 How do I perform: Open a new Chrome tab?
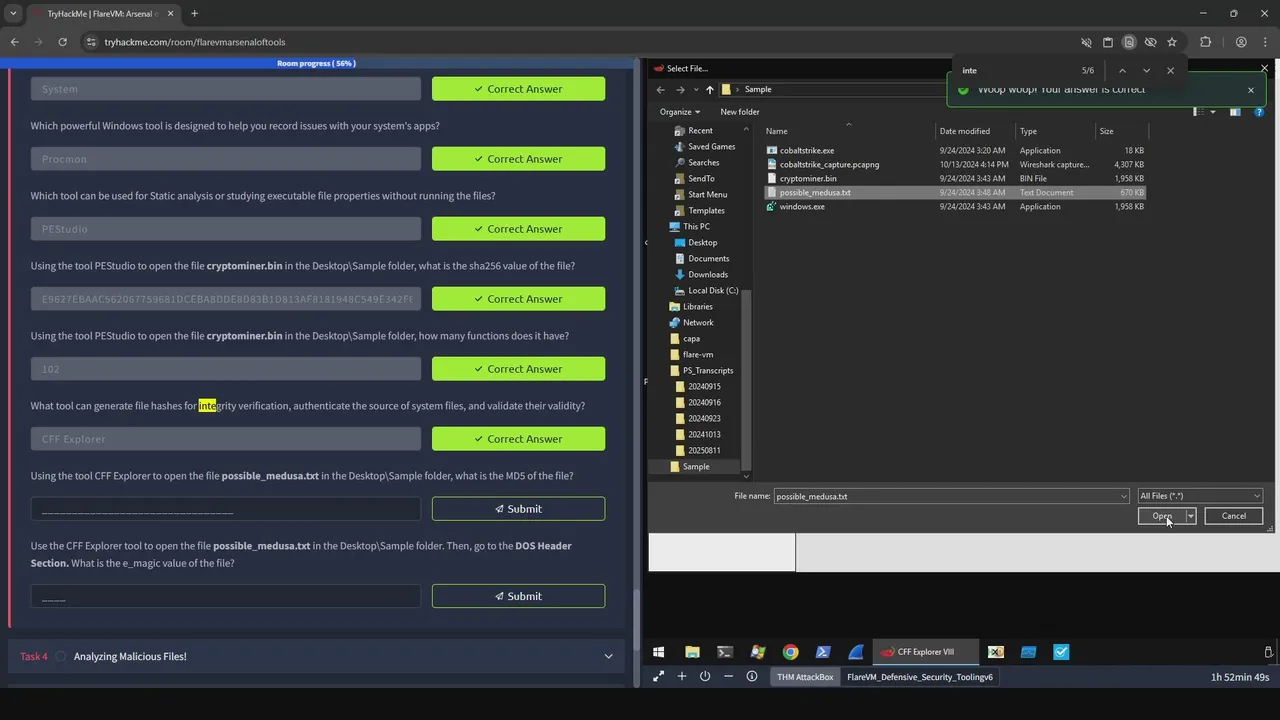pyautogui.click(x=194, y=14)
